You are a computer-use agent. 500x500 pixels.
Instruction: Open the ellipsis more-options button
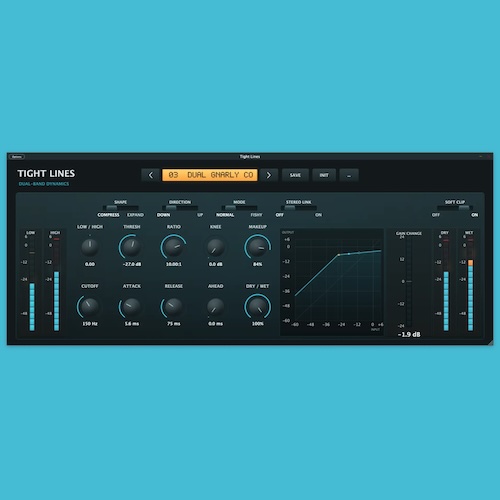pyautogui.click(x=349, y=175)
